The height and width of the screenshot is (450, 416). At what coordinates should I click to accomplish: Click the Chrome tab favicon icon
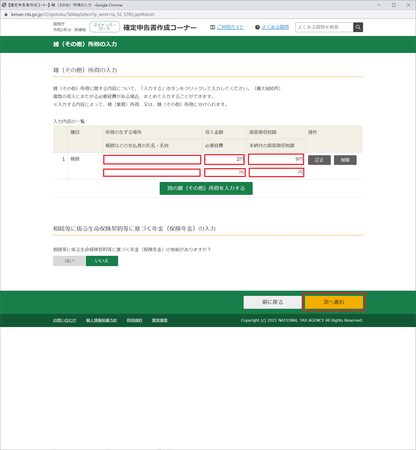(x=4, y=5)
